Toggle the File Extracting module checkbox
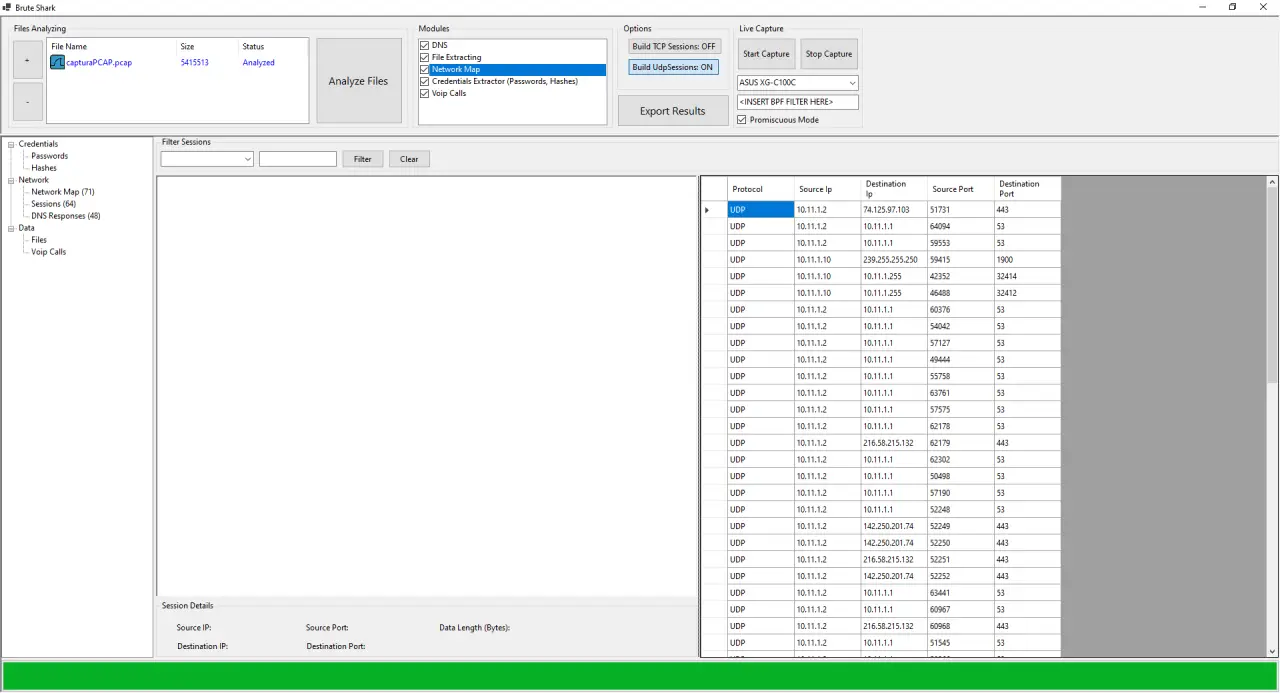Image resolution: width=1280 pixels, height=693 pixels. pyautogui.click(x=425, y=58)
